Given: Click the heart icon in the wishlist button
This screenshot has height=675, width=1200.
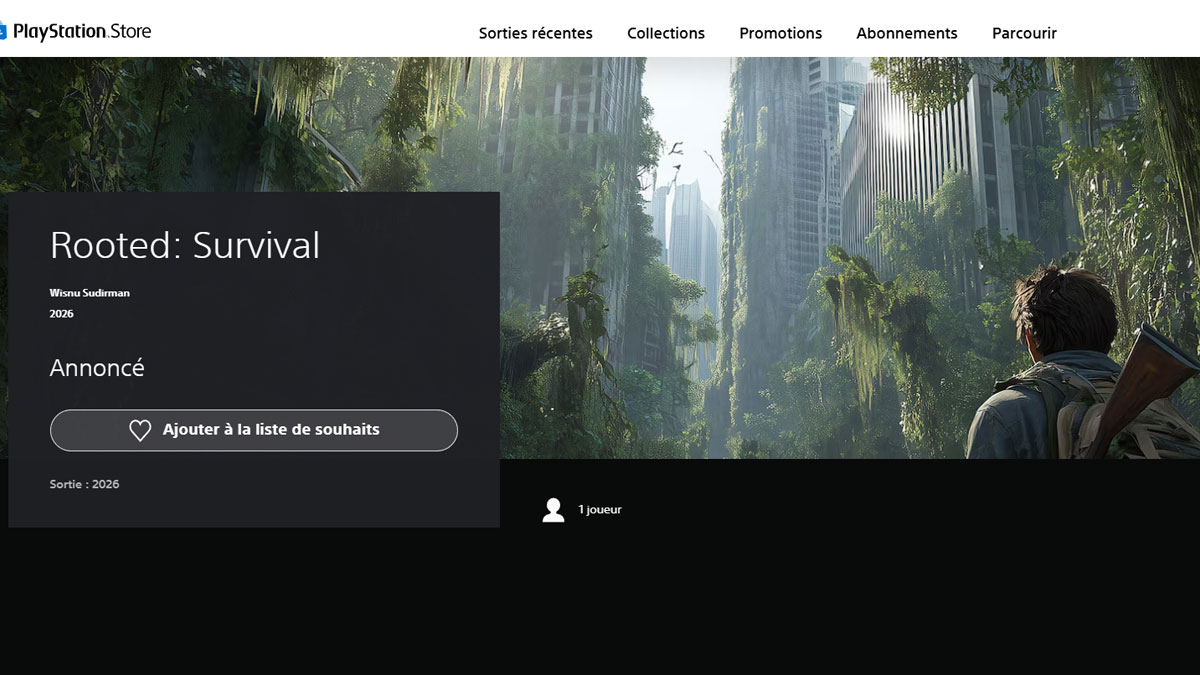Looking at the screenshot, I should (140, 430).
